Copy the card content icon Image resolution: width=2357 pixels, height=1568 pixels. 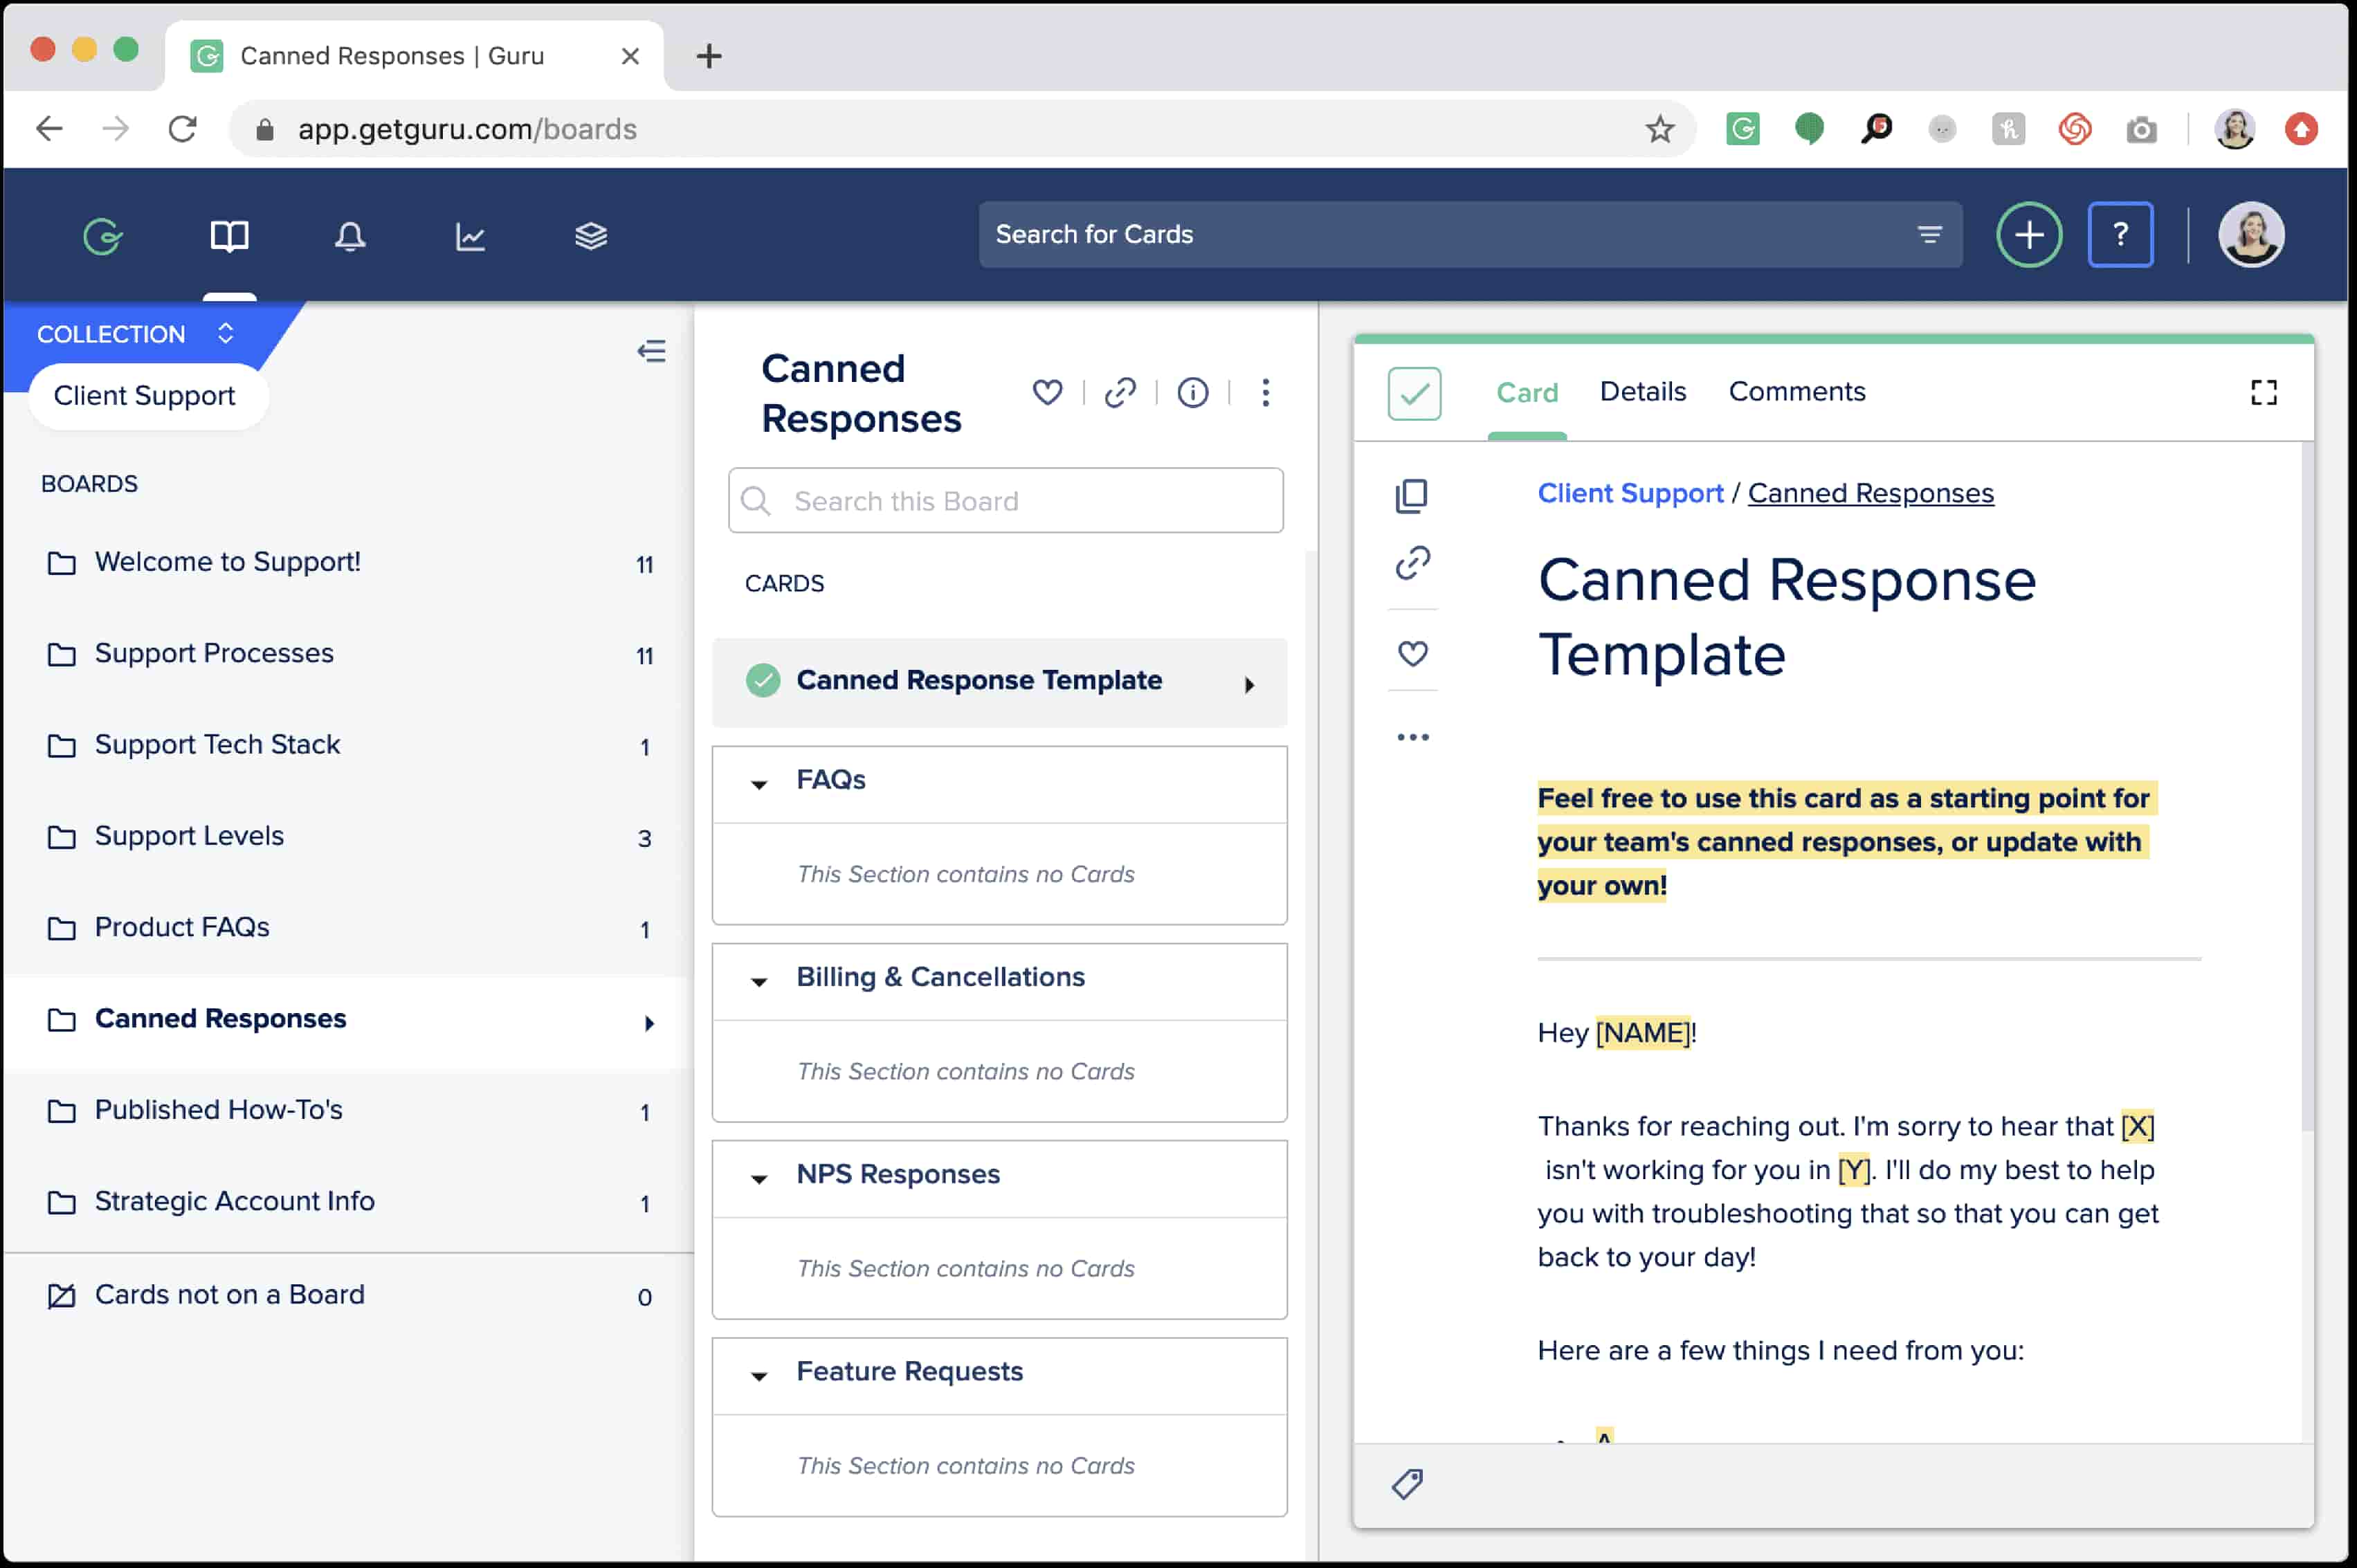point(1411,496)
